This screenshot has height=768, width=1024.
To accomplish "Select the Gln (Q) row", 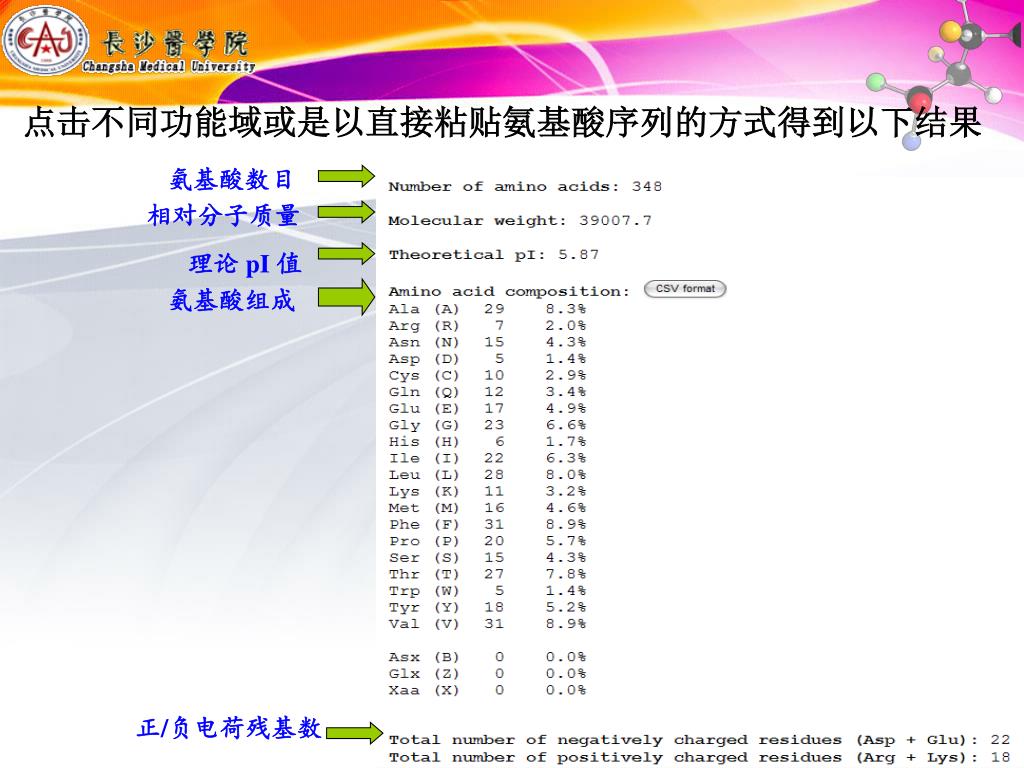I will [487, 392].
